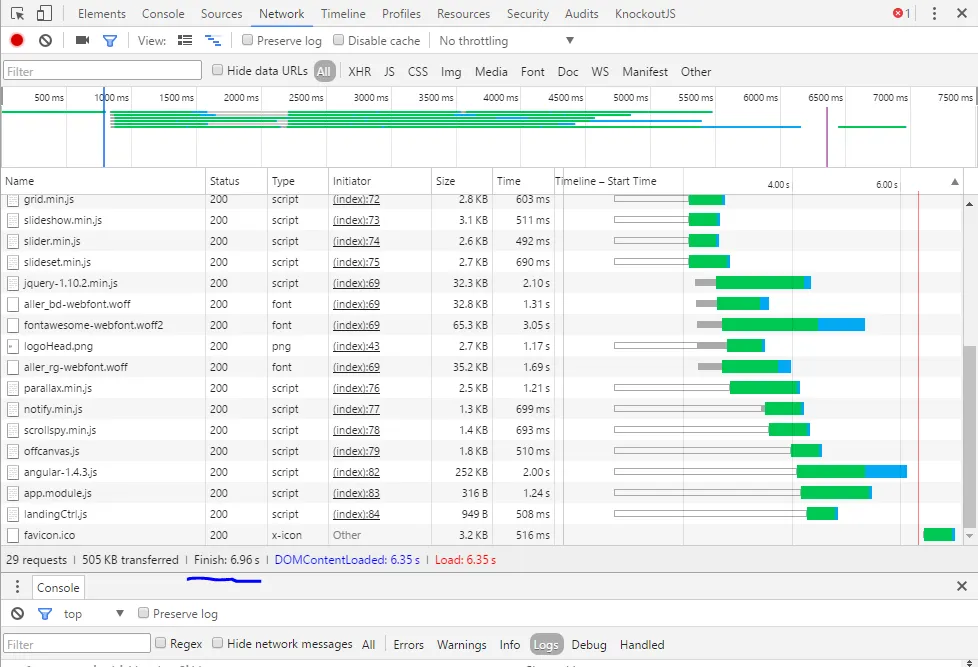Open the Security tab

tap(527, 14)
